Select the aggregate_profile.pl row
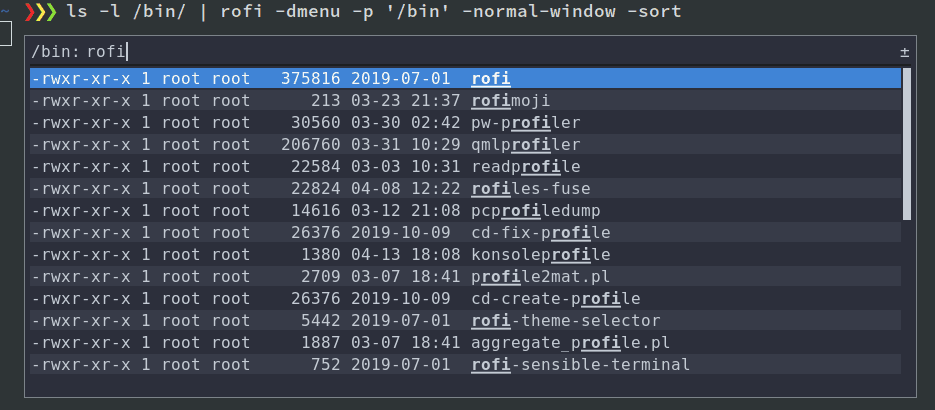 [x=465, y=342]
